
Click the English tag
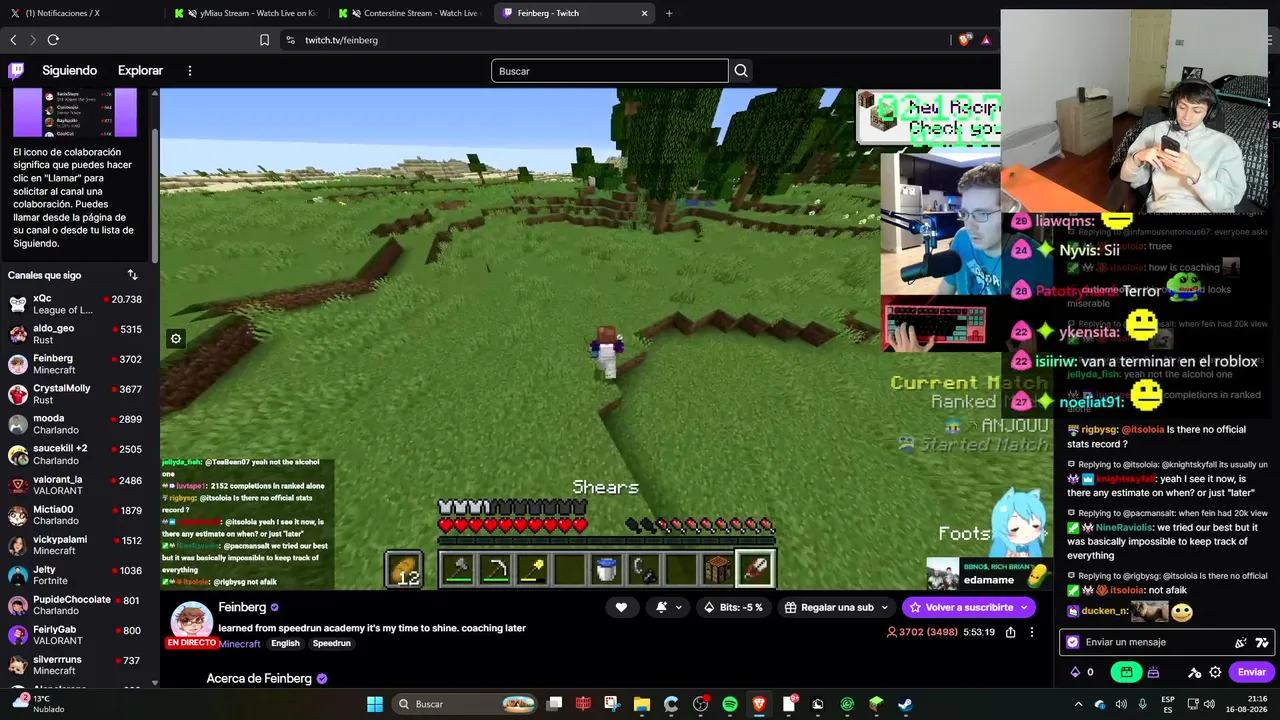[x=285, y=644]
